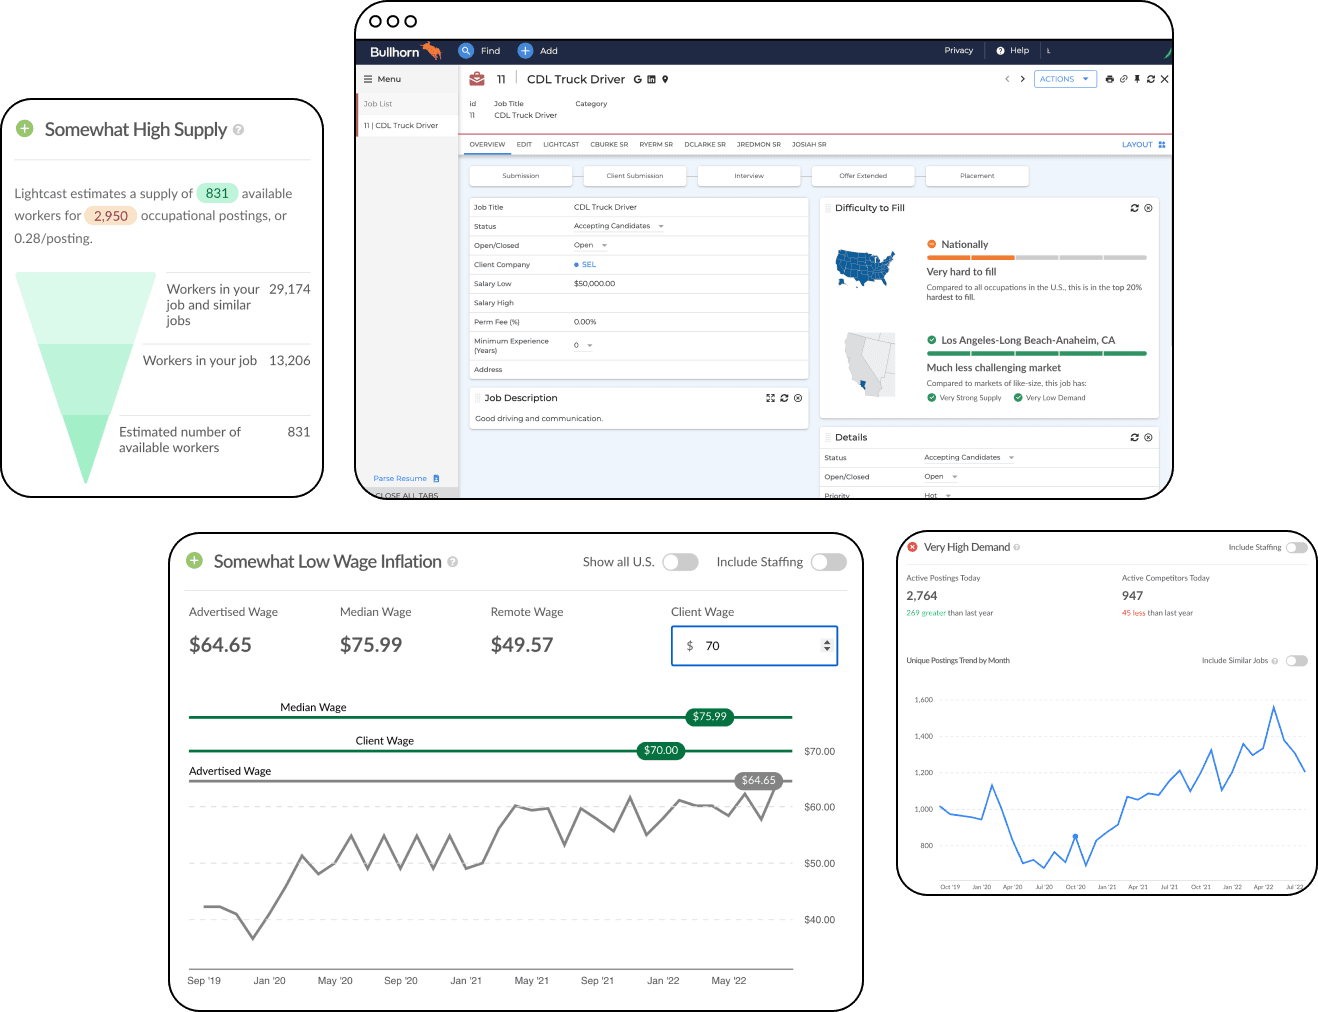Toggle the Show all U.S. switch

[x=680, y=562]
